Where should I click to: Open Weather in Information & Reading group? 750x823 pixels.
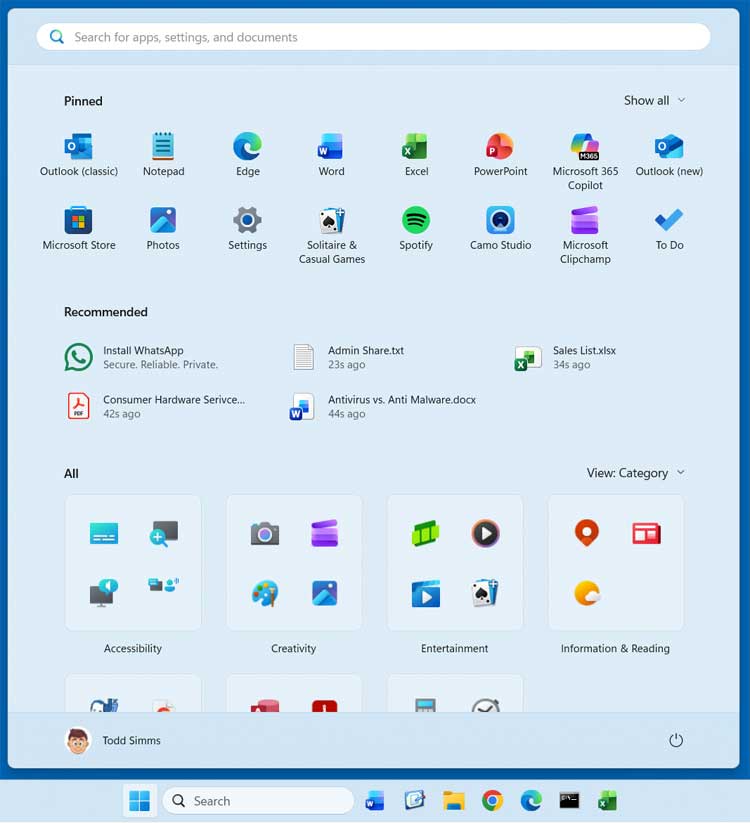pos(587,594)
